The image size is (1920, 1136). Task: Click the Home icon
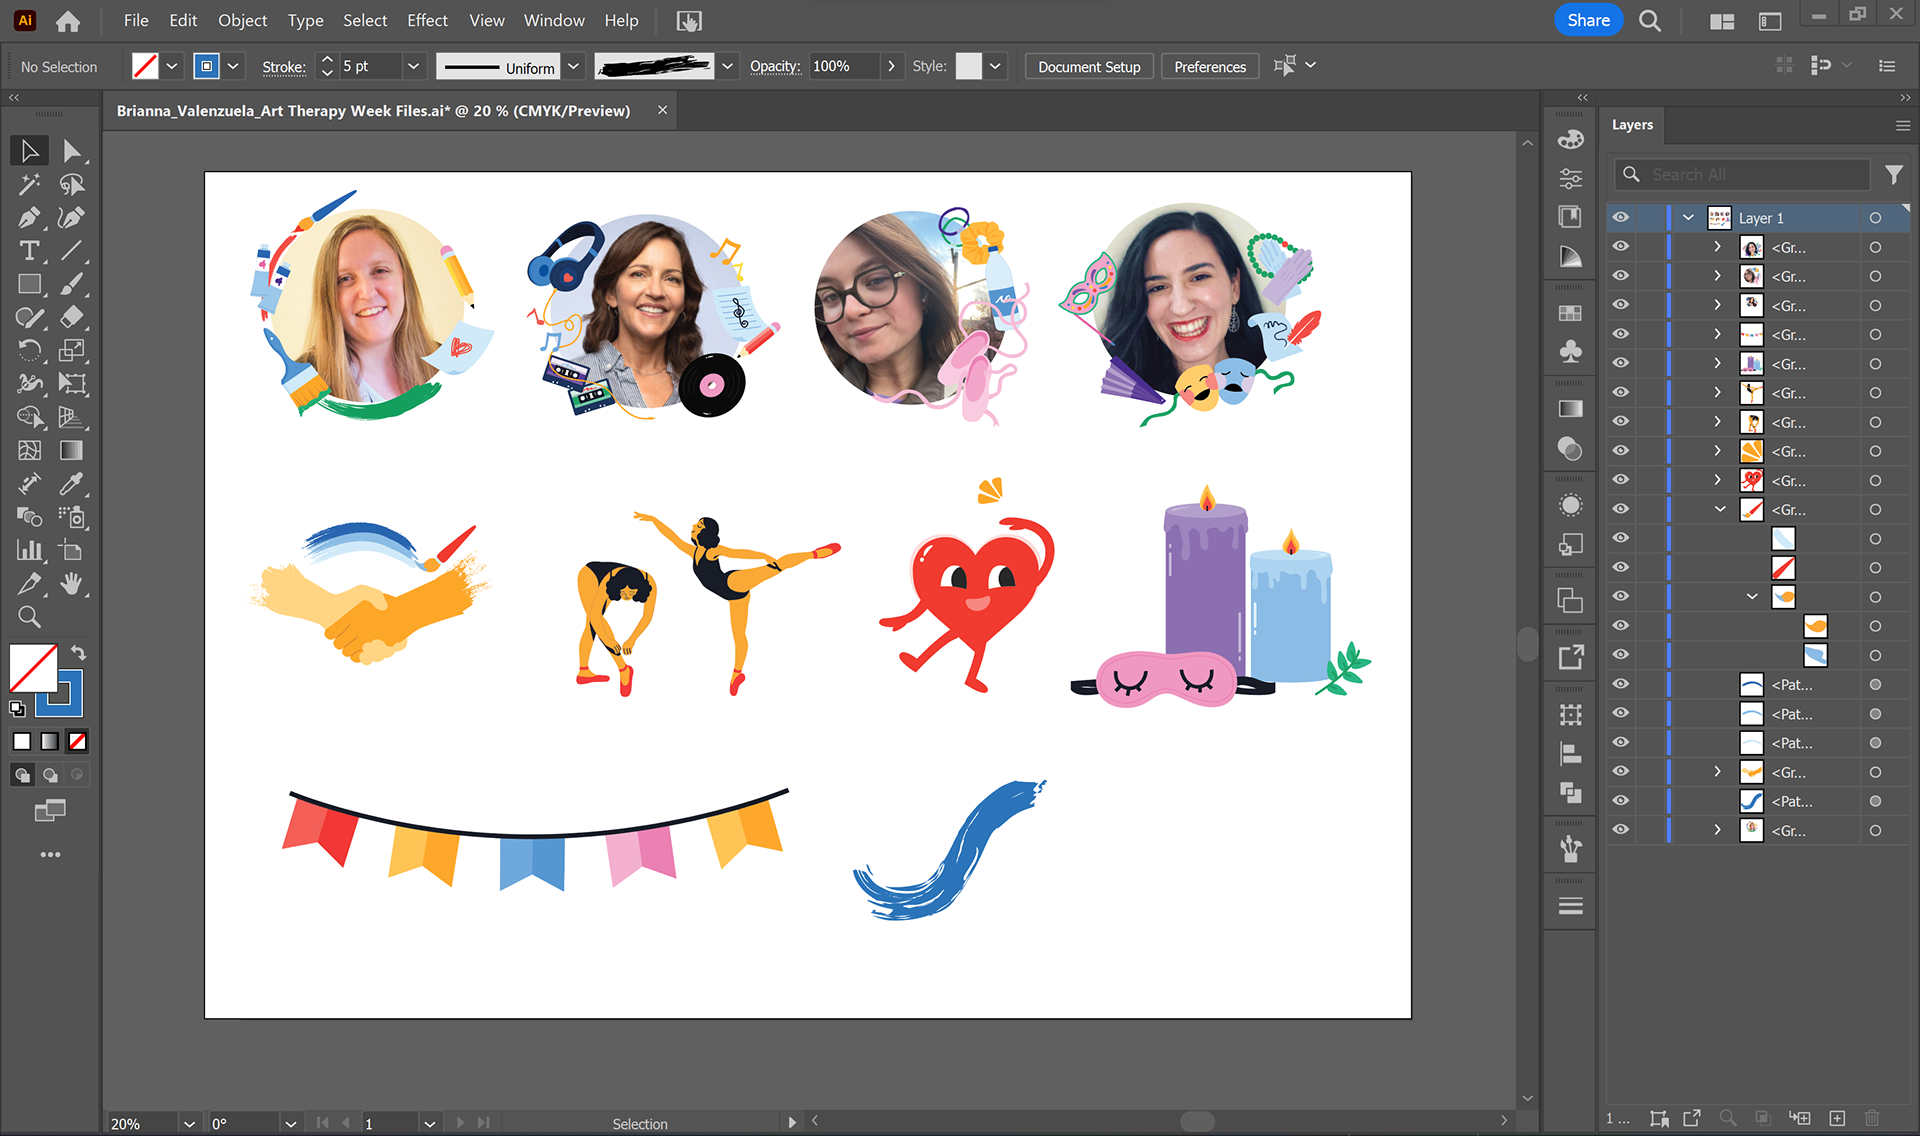67,20
